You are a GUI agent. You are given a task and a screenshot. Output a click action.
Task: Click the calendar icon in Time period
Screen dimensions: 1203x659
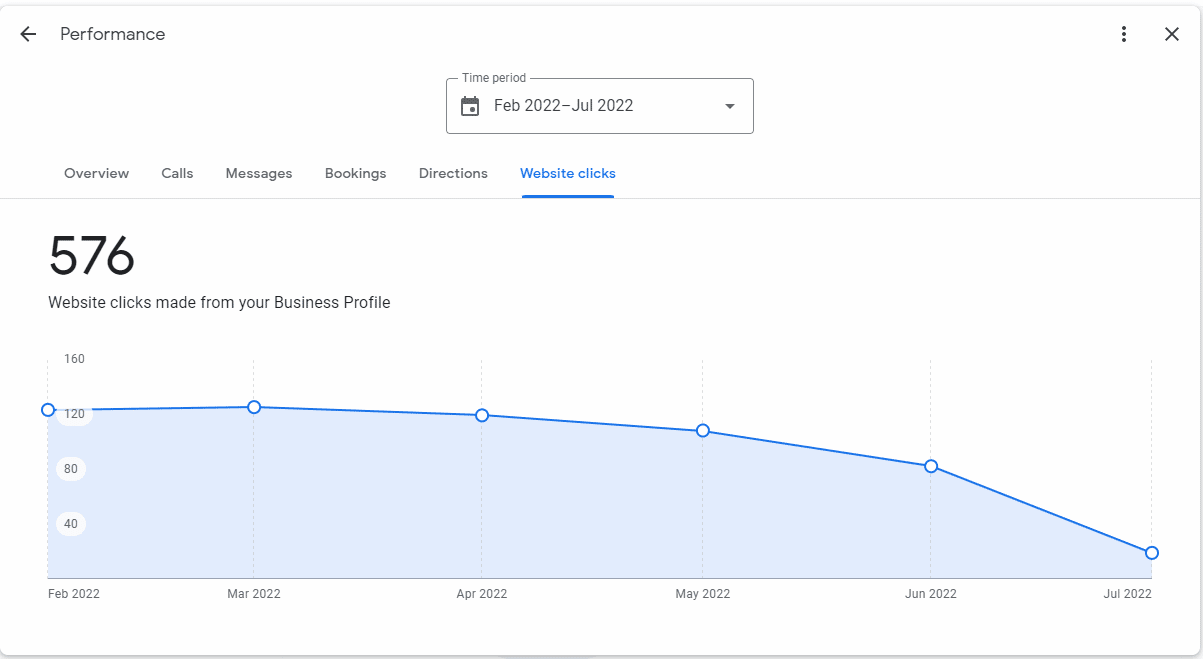470,106
